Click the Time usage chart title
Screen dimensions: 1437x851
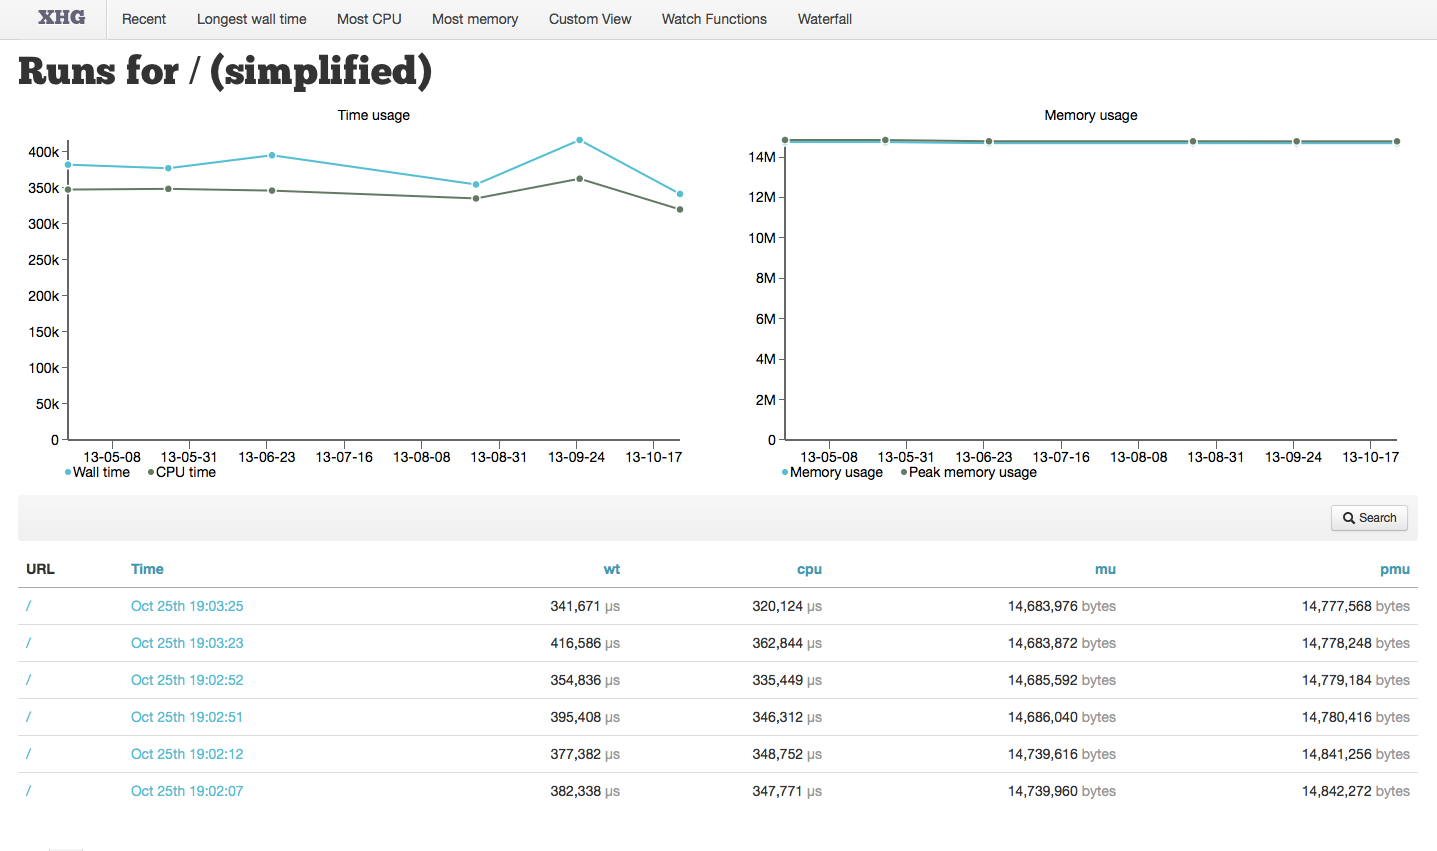click(x=374, y=115)
